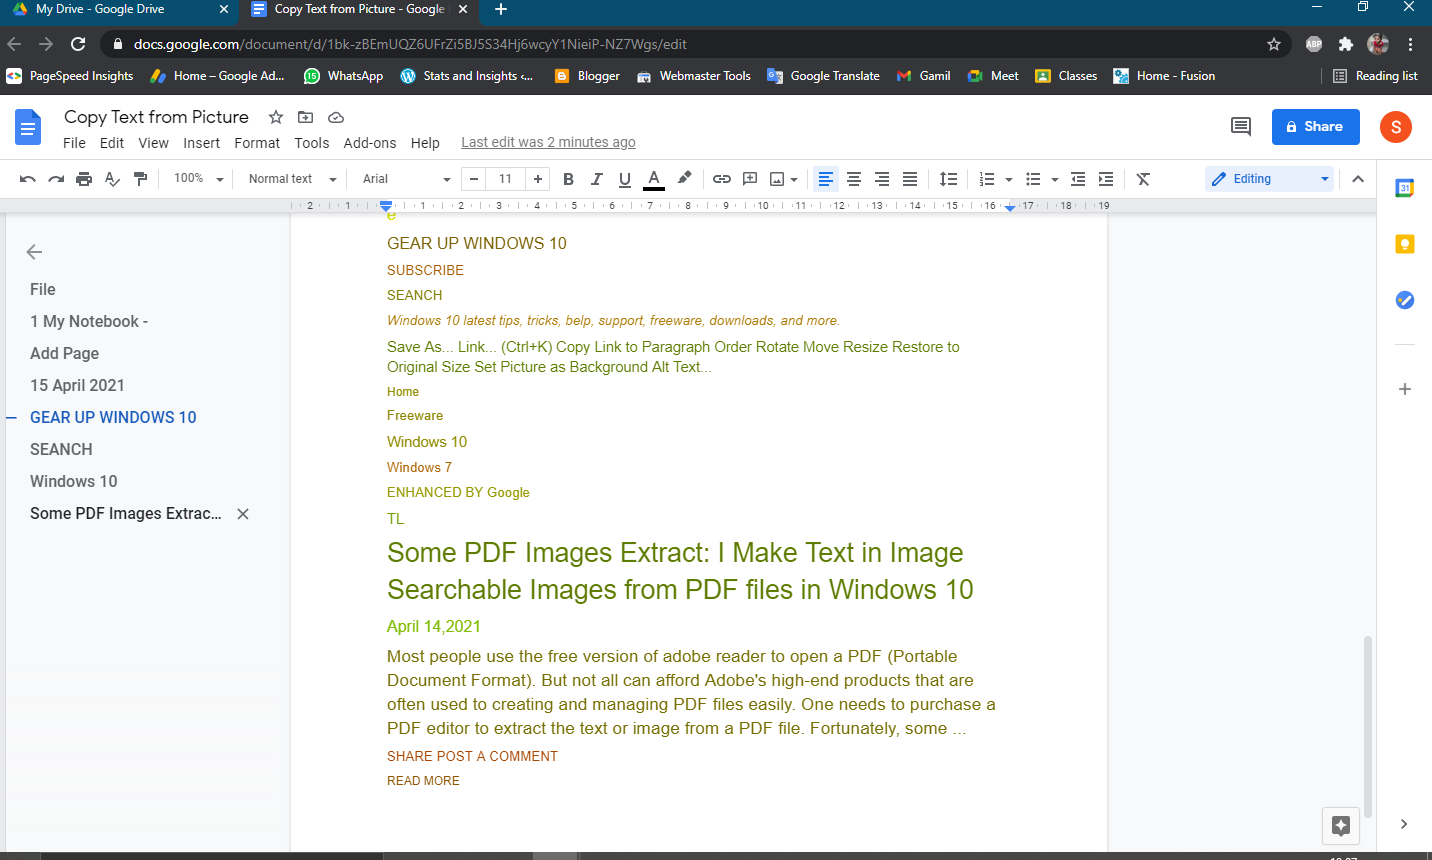The width and height of the screenshot is (1432, 860).
Task: Click the Spelling and grammar check icon
Action: pyautogui.click(x=112, y=179)
